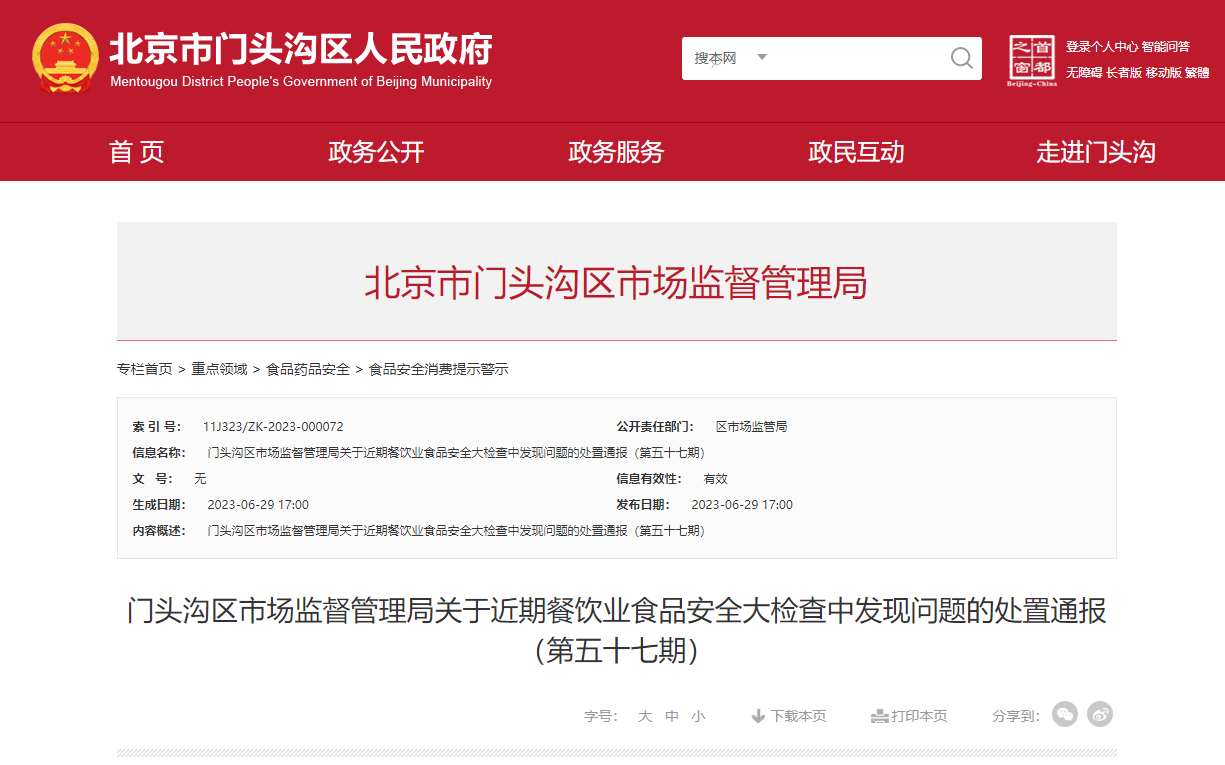Share the page to WeChat
1225x765 pixels.
tap(1065, 714)
